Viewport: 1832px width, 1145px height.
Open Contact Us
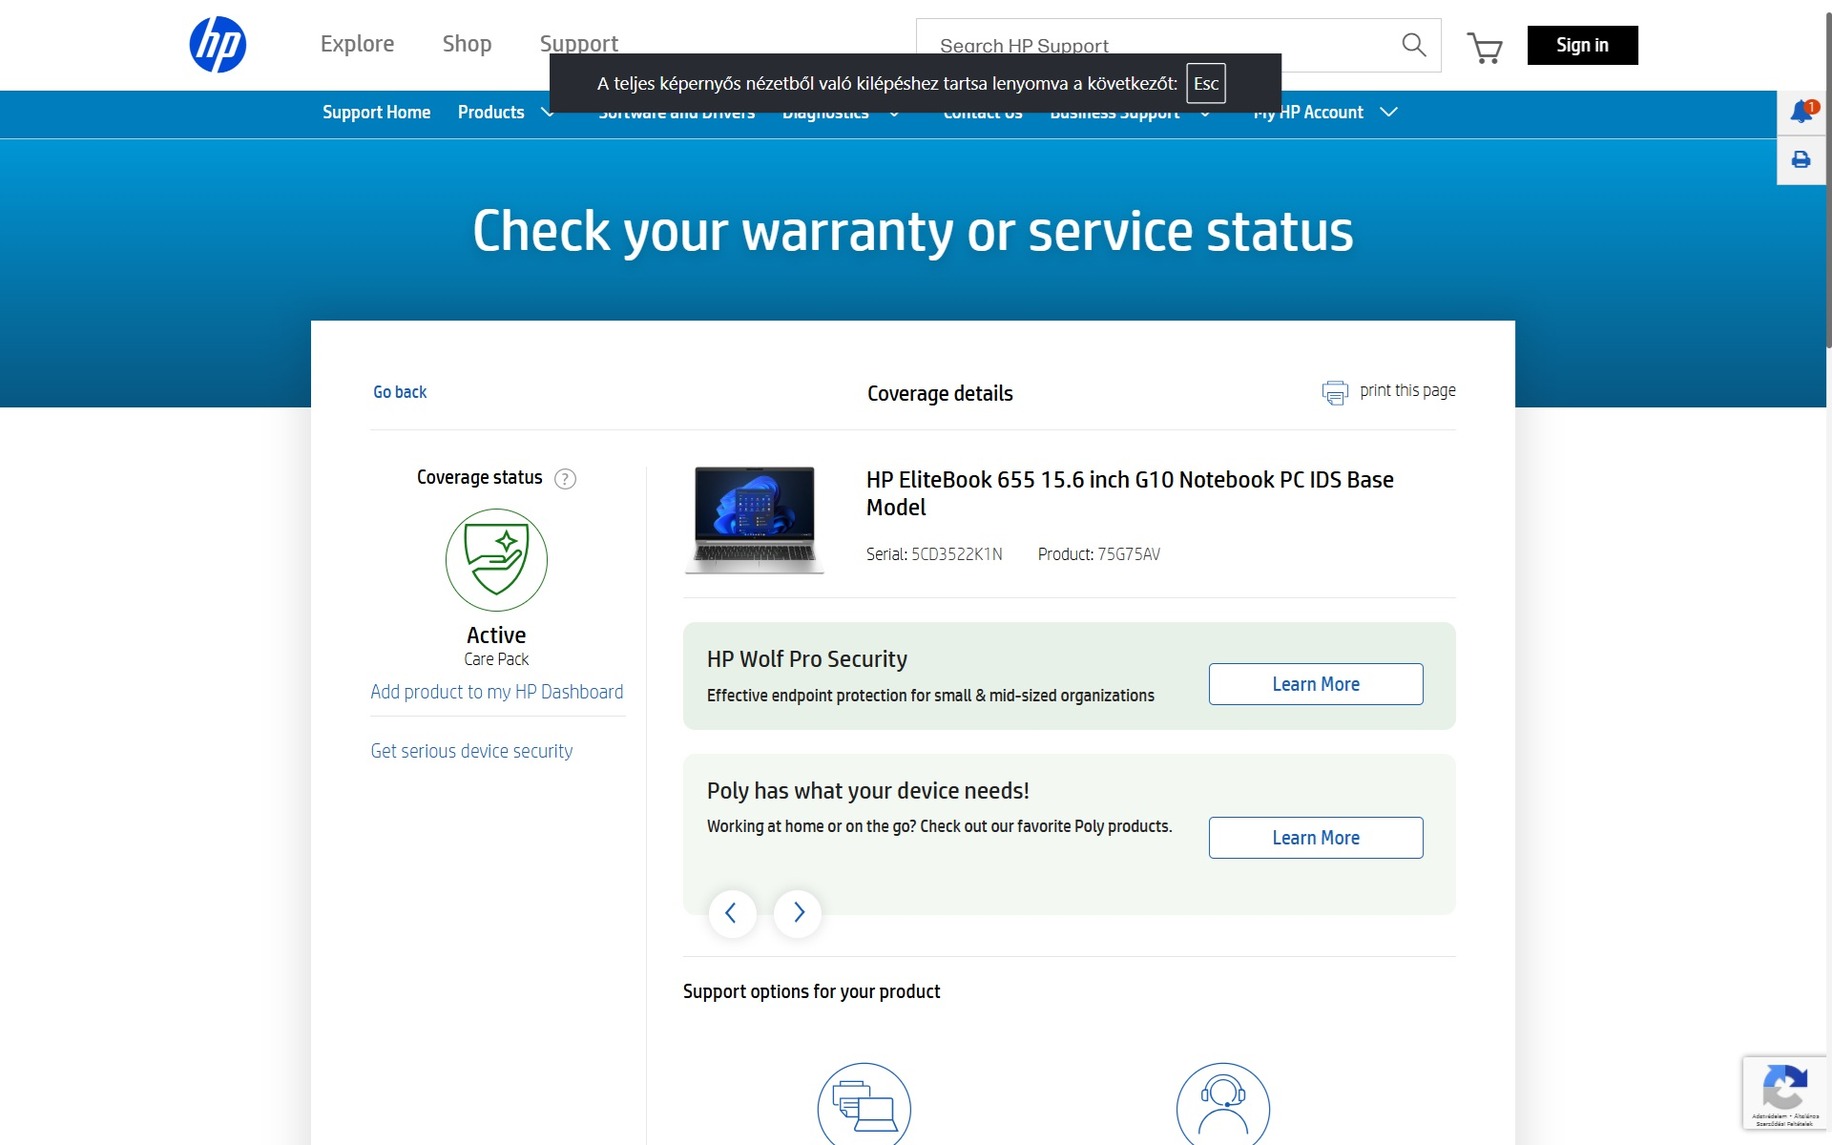click(983, 115)
